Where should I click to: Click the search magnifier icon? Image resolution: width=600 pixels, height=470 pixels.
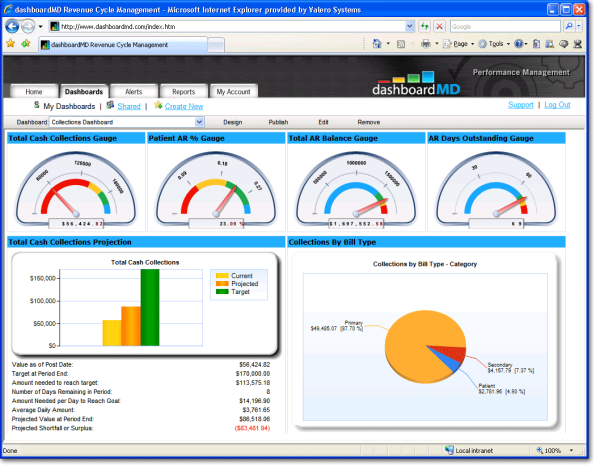coord(568,26)
